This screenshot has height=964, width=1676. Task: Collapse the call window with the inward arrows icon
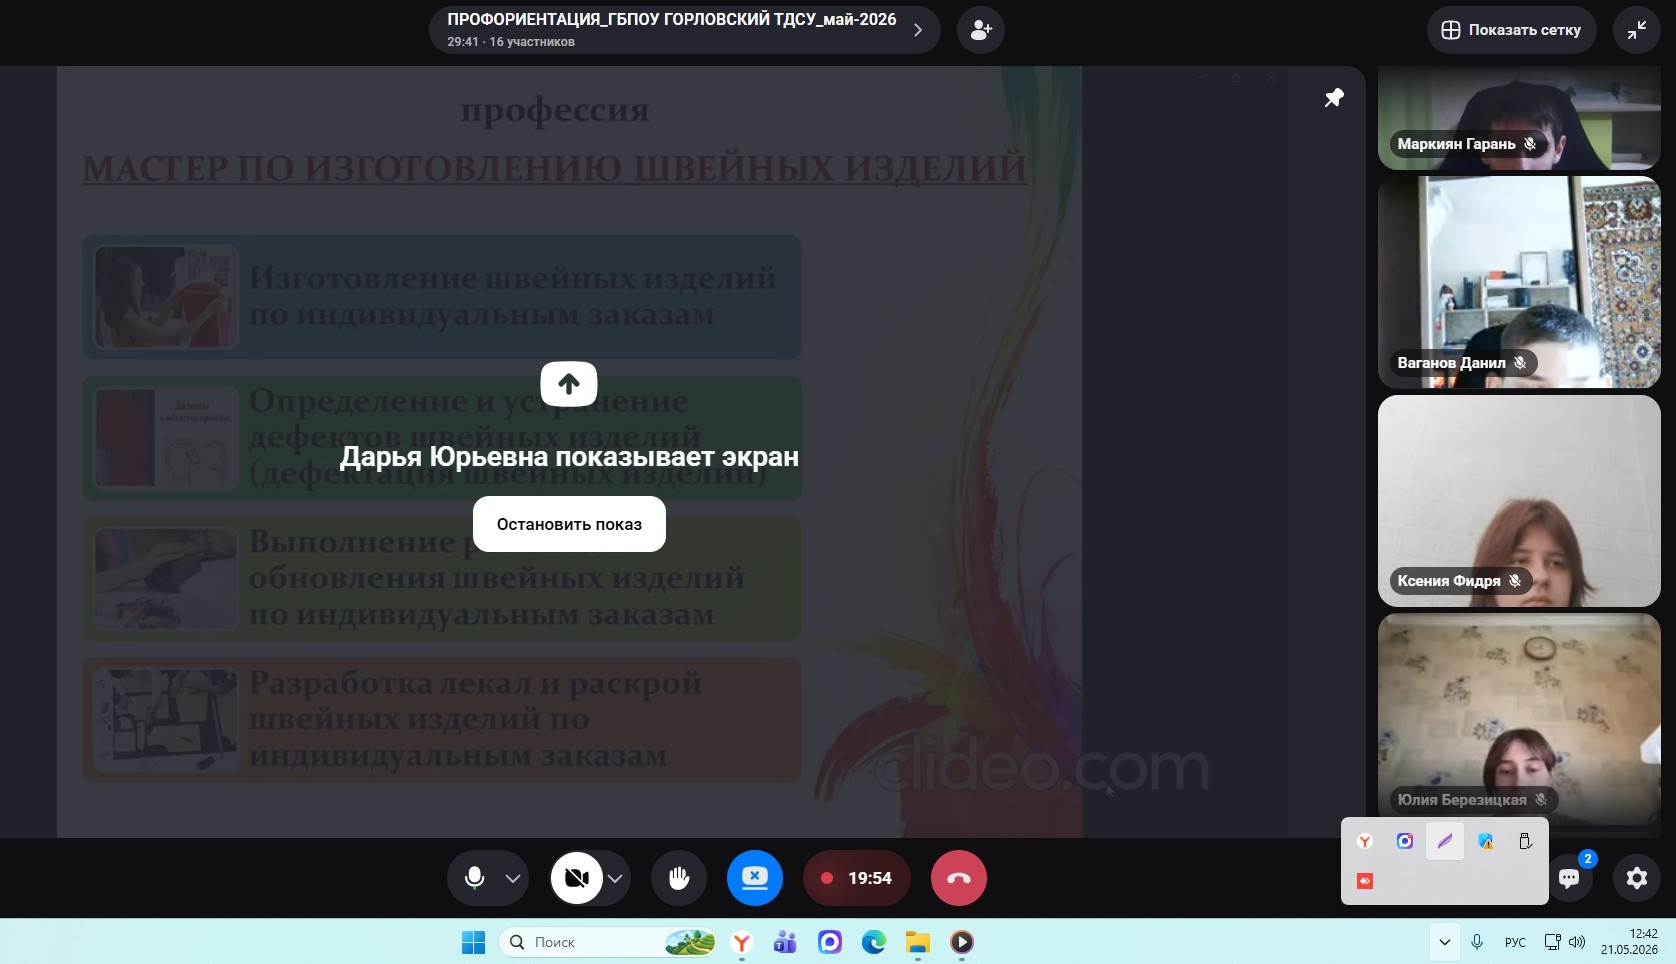pos(1637,30)
